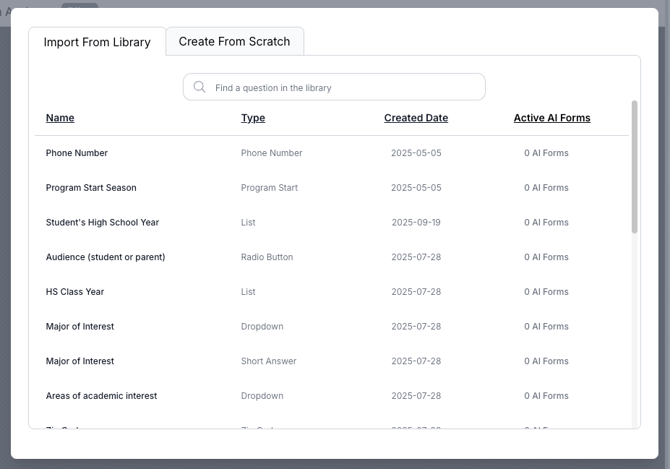Pick Audience (student or parent) question
The width and height of the screenshot is (670, 469).
point(105,257)
